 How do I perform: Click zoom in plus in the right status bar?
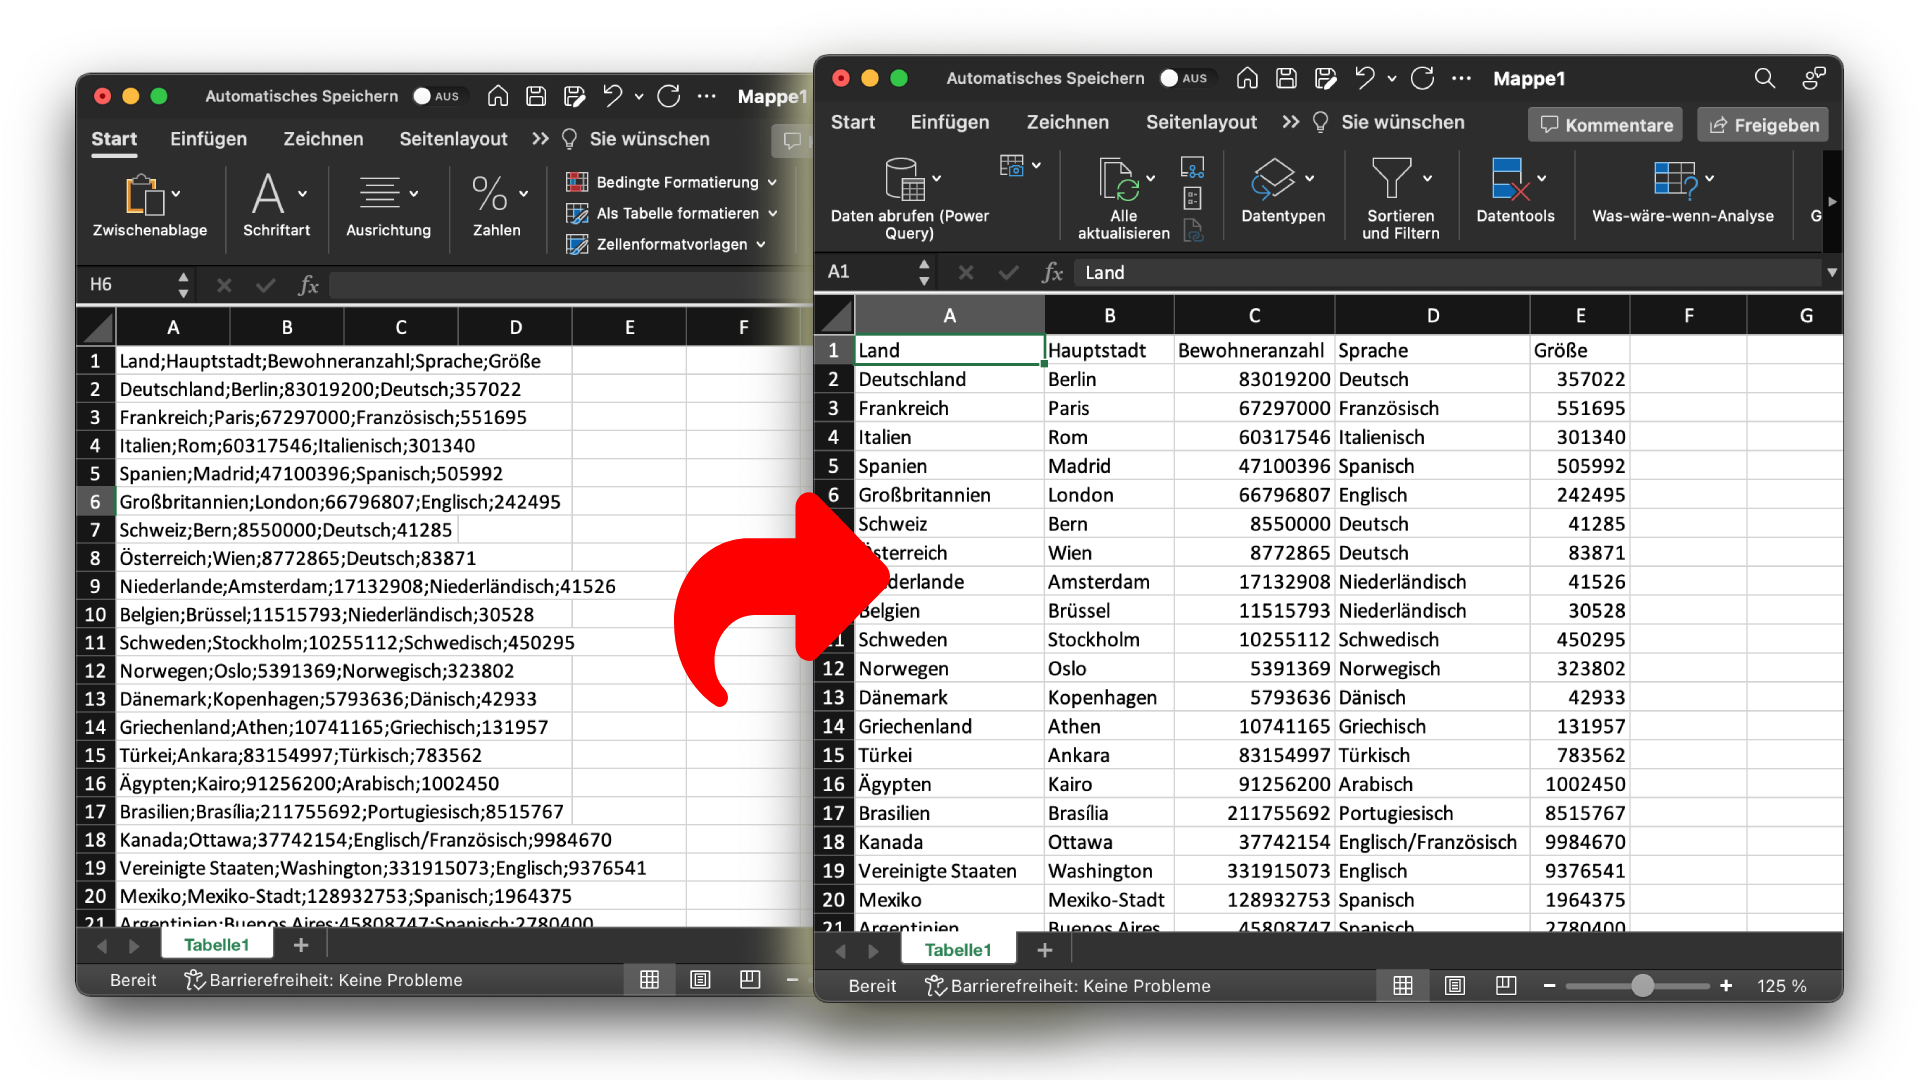coord(1726,986)
